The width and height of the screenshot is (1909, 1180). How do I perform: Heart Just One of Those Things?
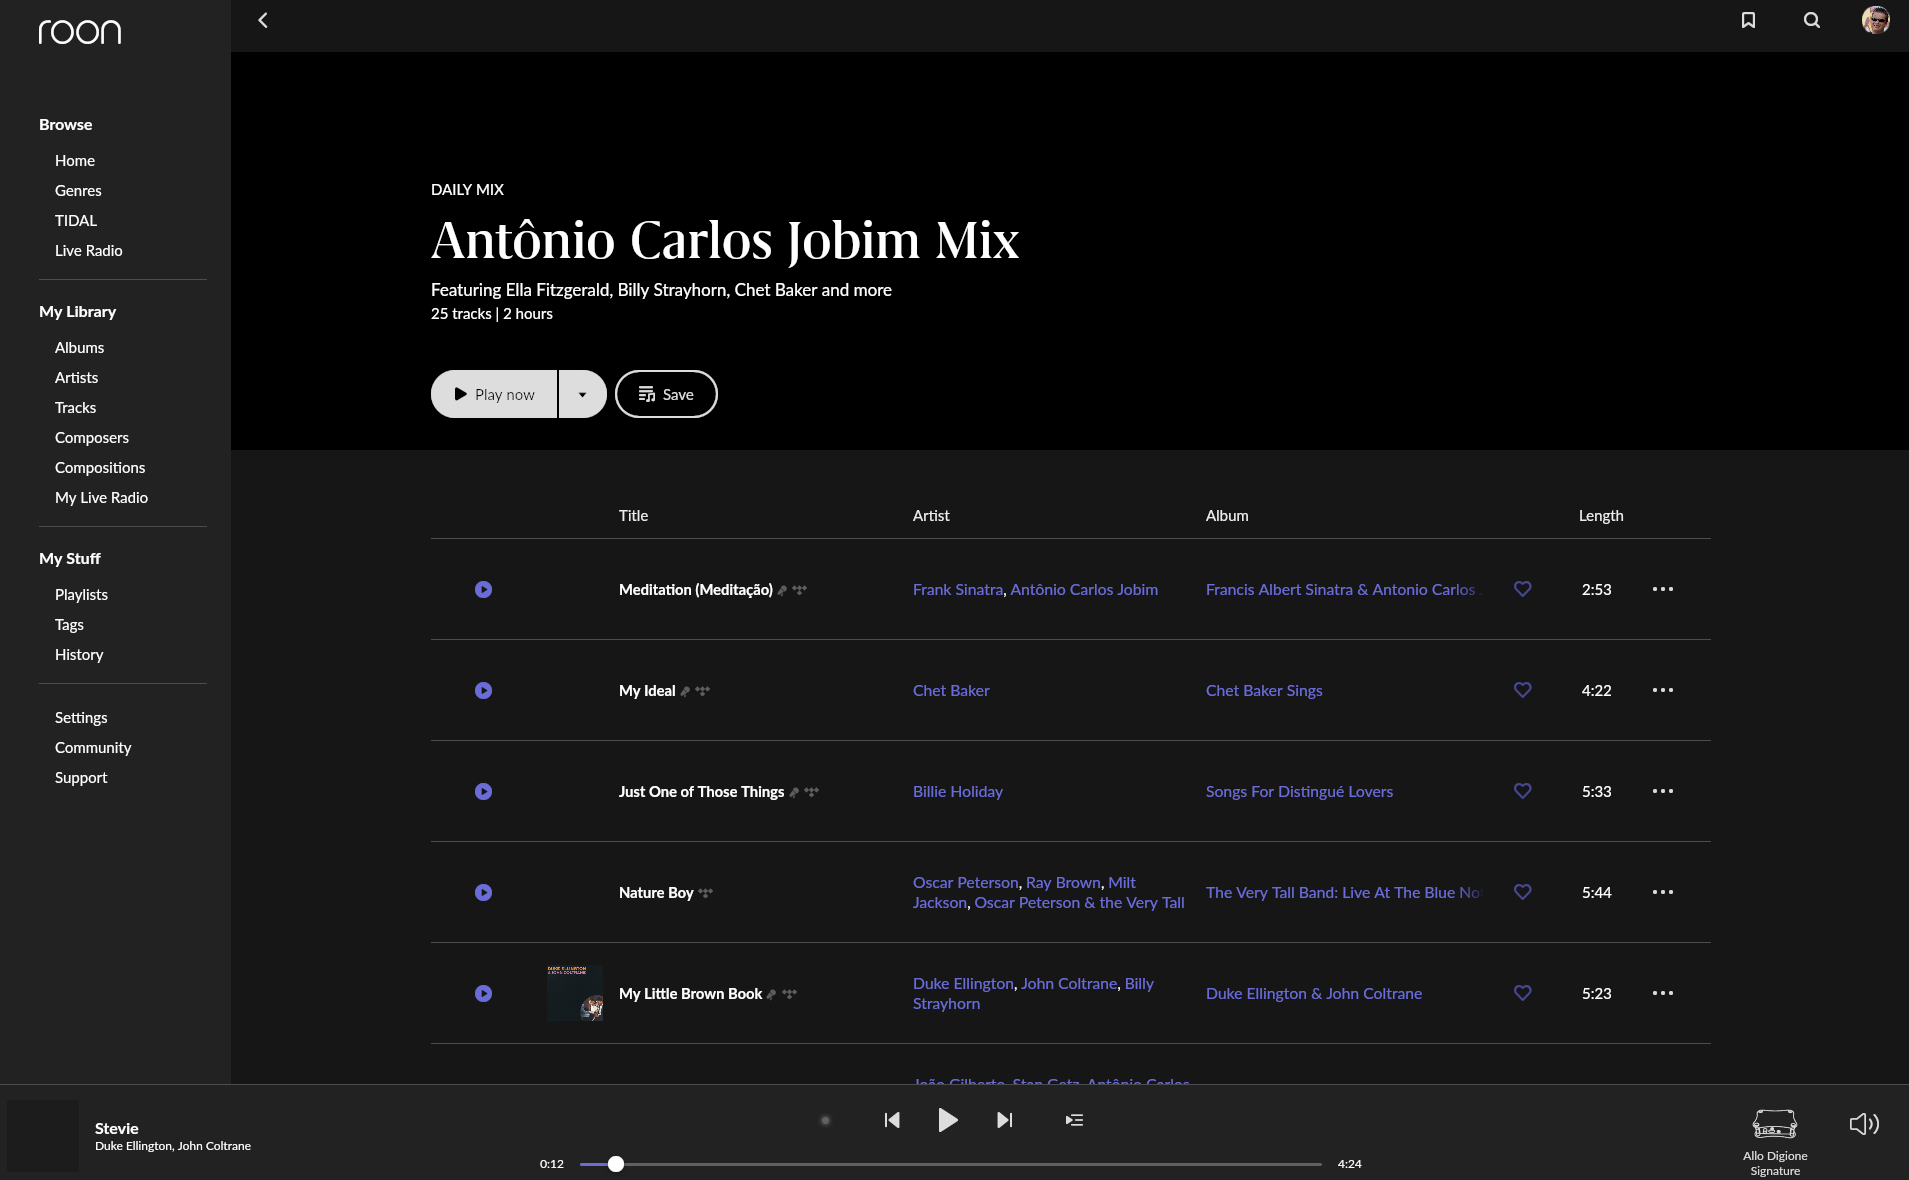click(1522, 791)
